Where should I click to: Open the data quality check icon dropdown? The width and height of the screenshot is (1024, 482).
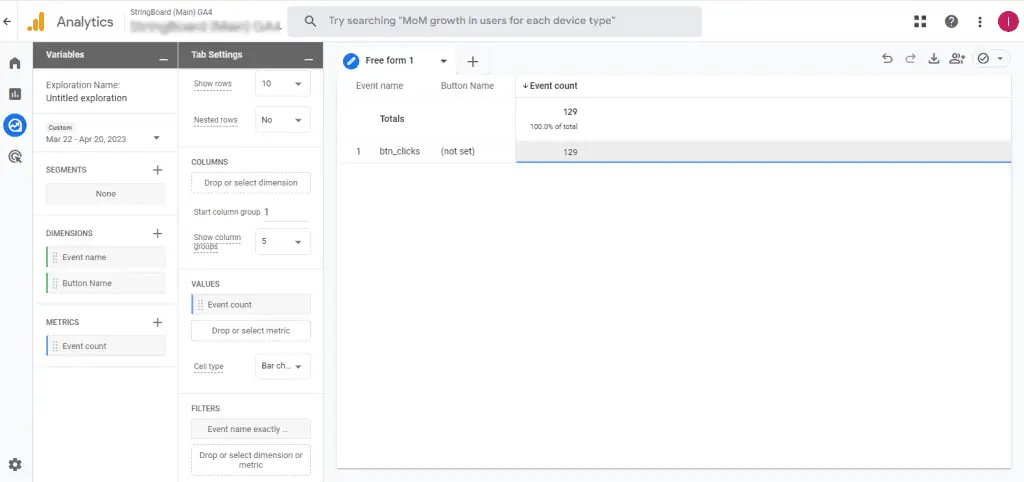991,59
